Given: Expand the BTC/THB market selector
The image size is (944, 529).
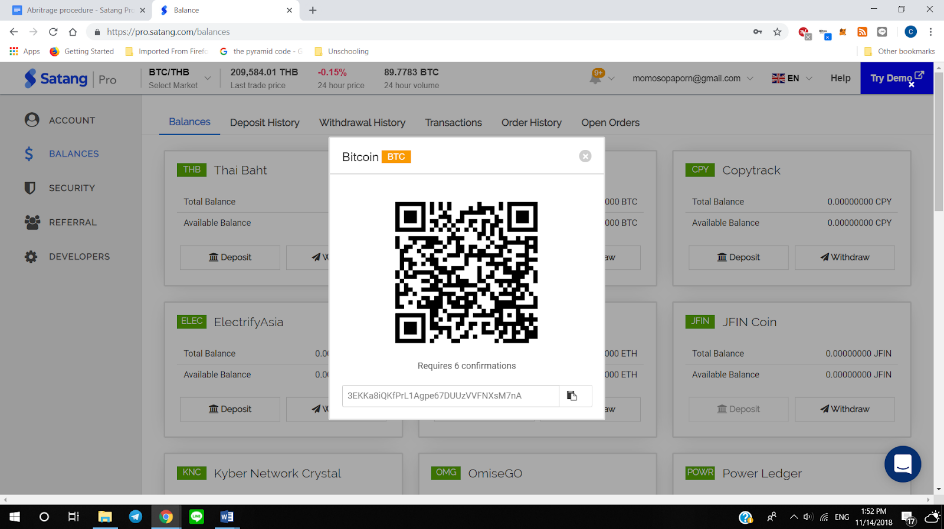Looking at the screenshot, I should pyautogui.click(x=179, y=78).
